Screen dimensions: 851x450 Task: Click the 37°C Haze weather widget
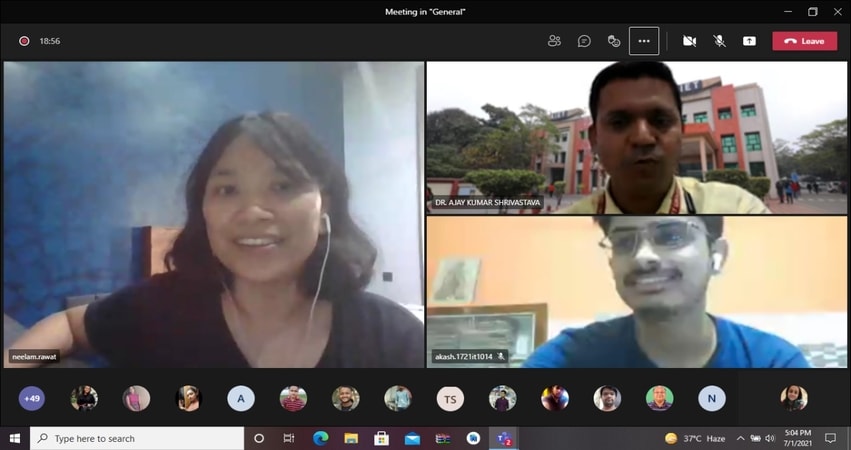tap(697, 438)
